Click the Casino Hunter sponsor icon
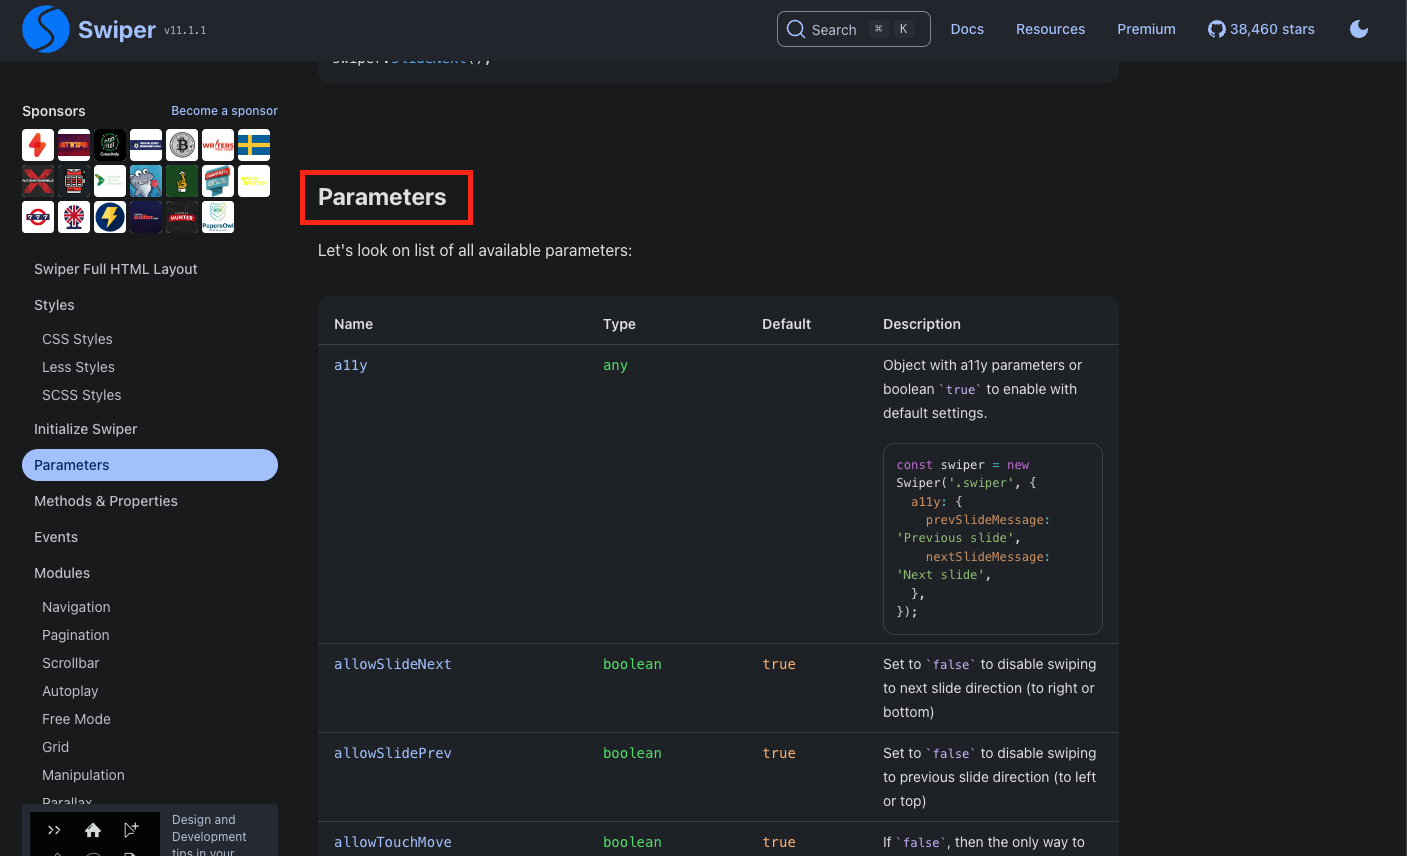This screenshot has width=1407, height=856. click(x=181, y=216)
